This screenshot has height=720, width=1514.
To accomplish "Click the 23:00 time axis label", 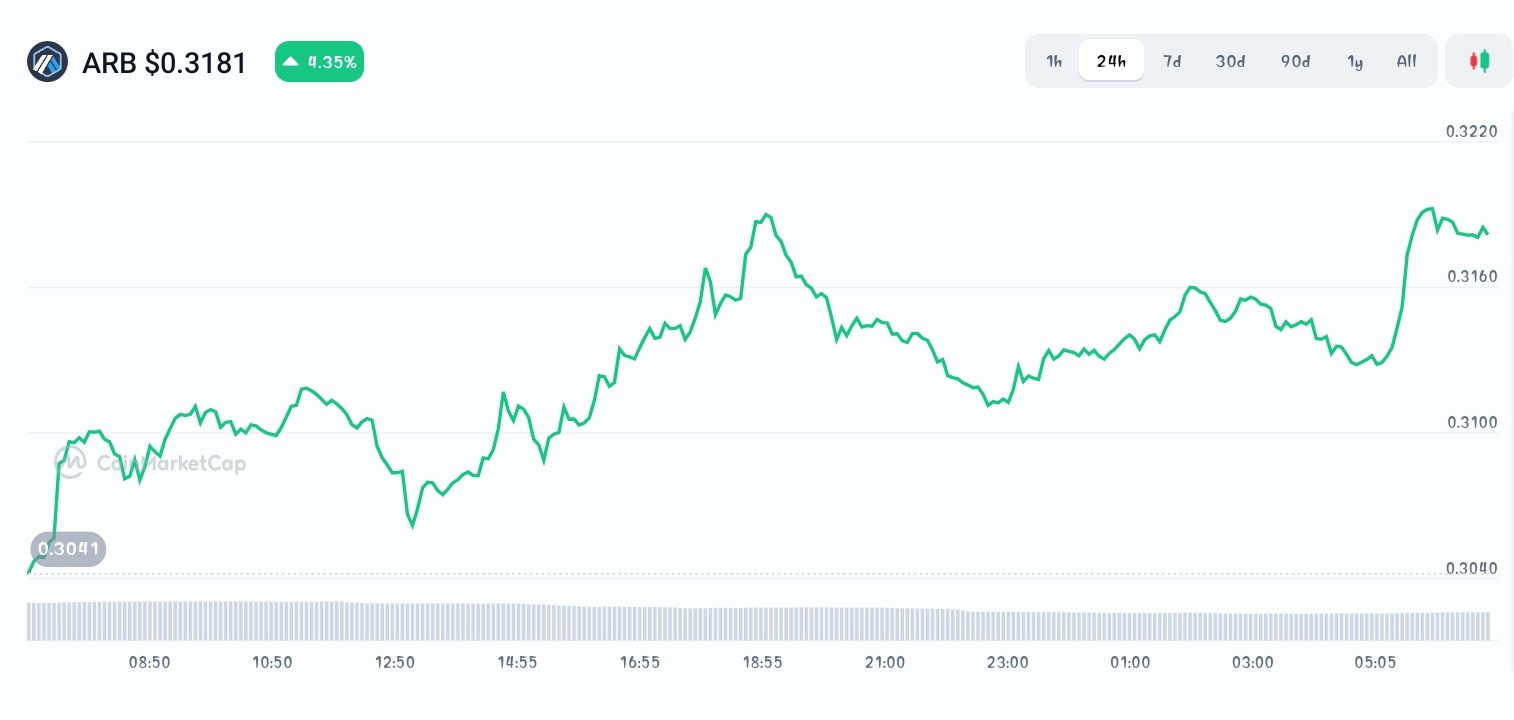I will (x=1007, y=662).
